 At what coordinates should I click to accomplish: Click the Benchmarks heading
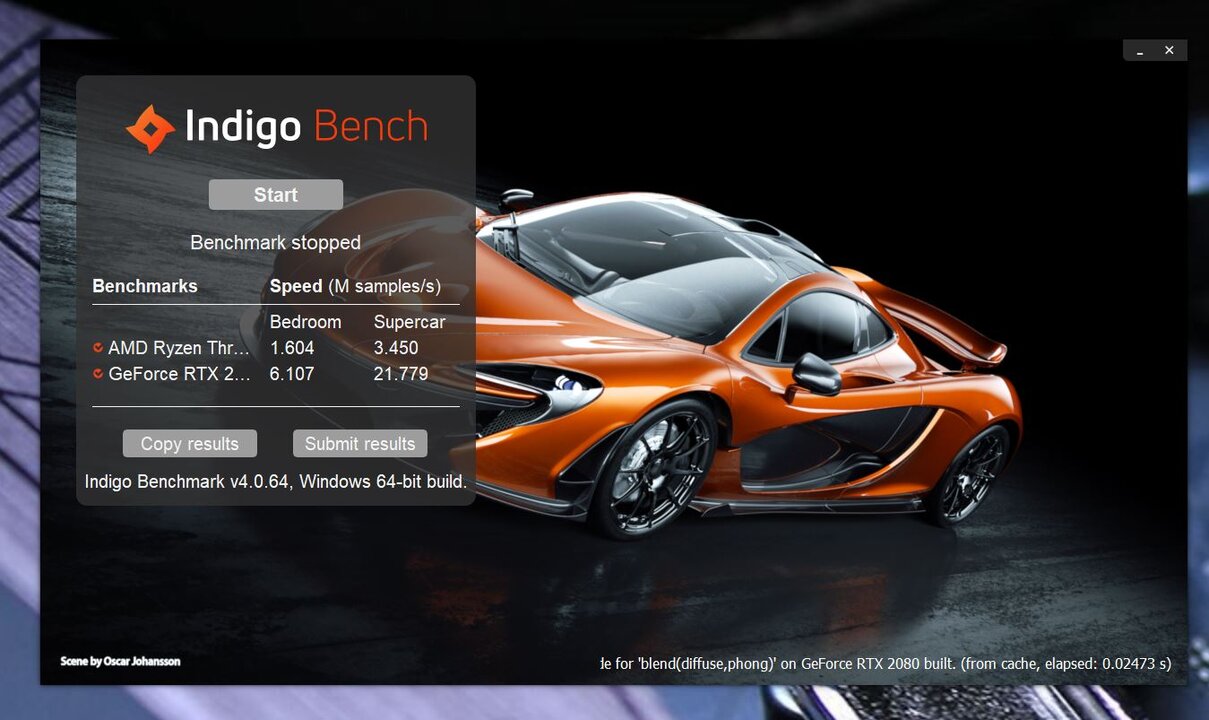point(145,286)
